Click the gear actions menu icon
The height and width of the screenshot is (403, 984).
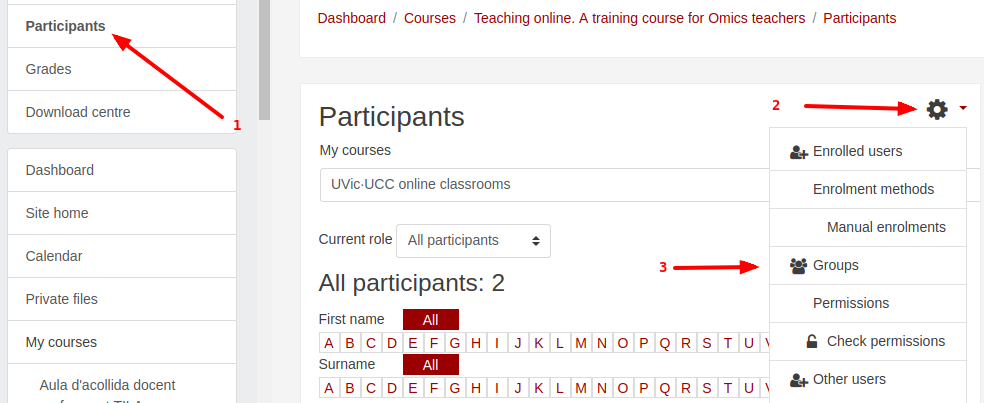[937, 109]
